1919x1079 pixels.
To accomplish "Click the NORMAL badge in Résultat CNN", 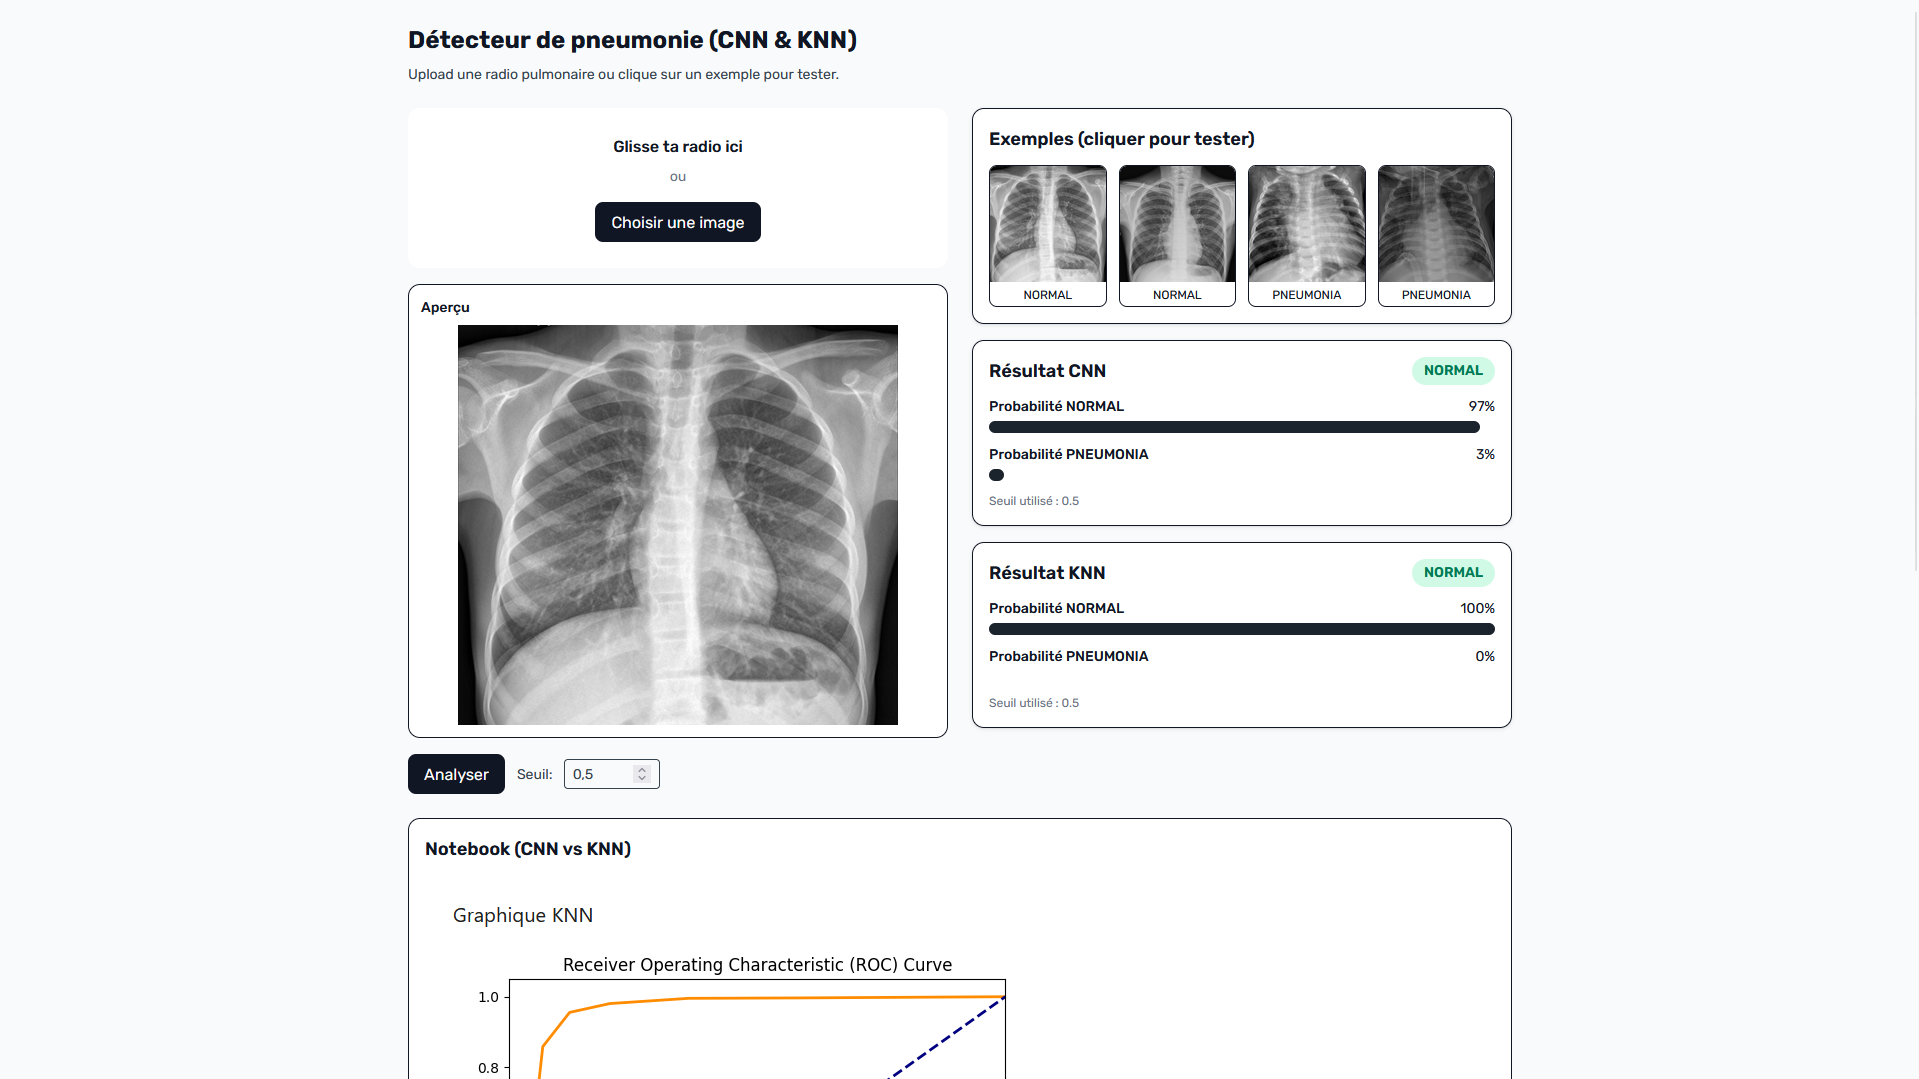I will tap(1452, 371).
